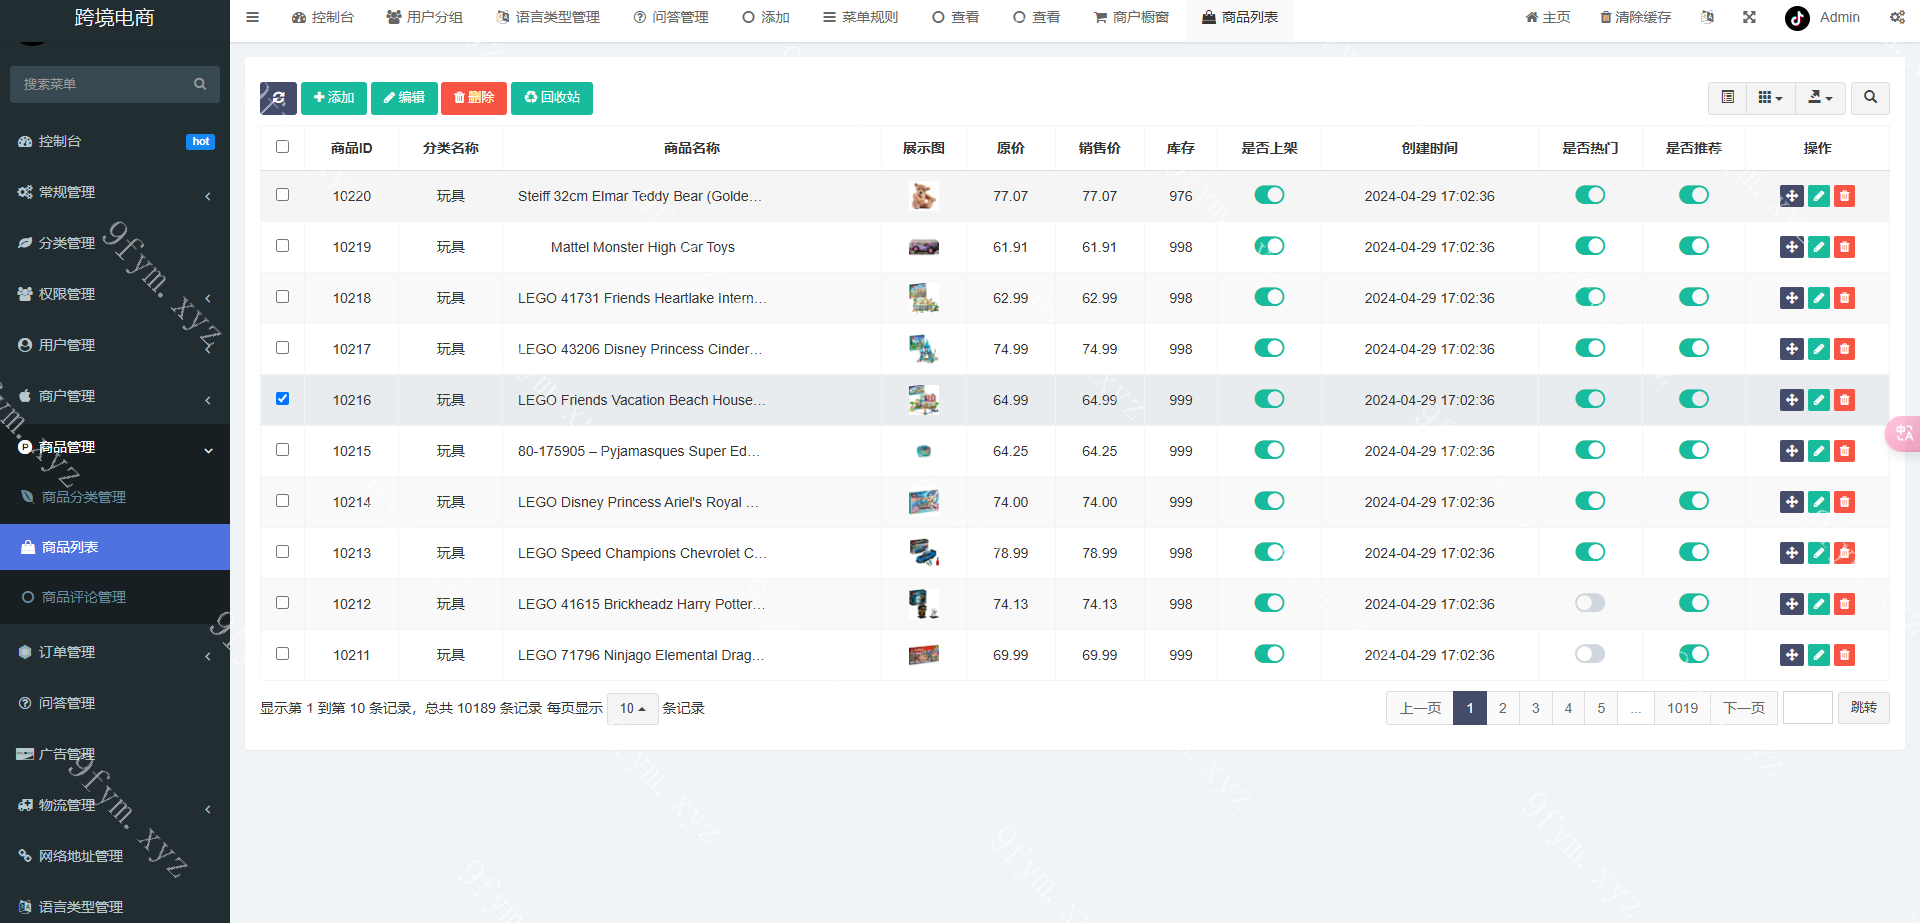Open the settings gears icon top right
1920x923 pixels.
[x=1897, y=17]
